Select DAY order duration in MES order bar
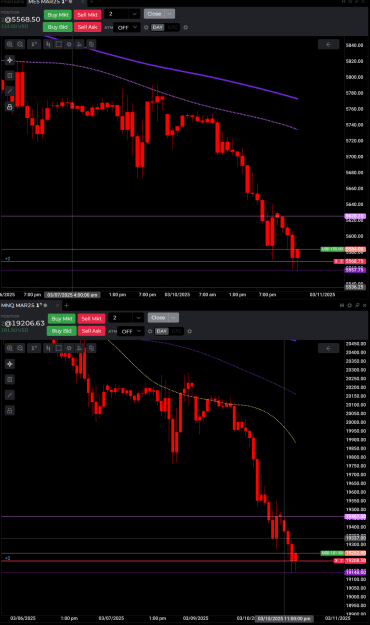370x625 pixels. [157, 28]
